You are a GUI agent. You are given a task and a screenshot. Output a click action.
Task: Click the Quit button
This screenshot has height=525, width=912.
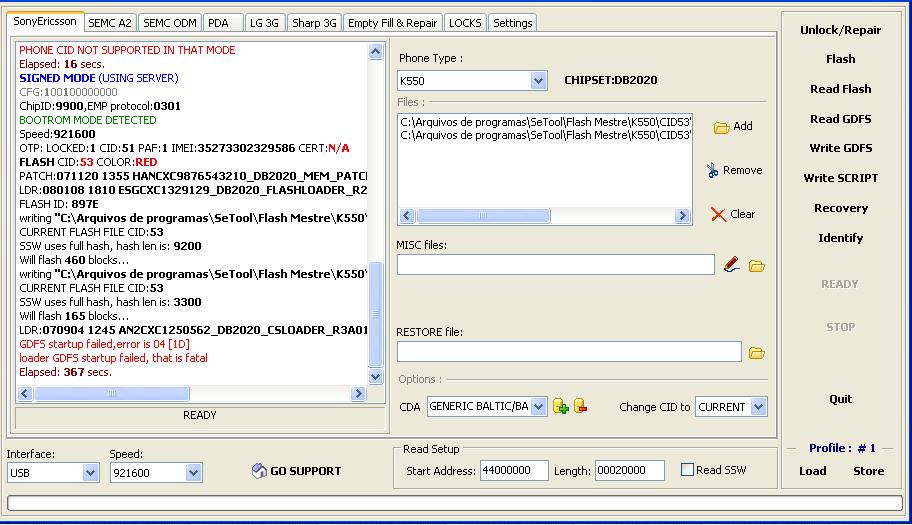pyautogui.click(x=840, y=399)
